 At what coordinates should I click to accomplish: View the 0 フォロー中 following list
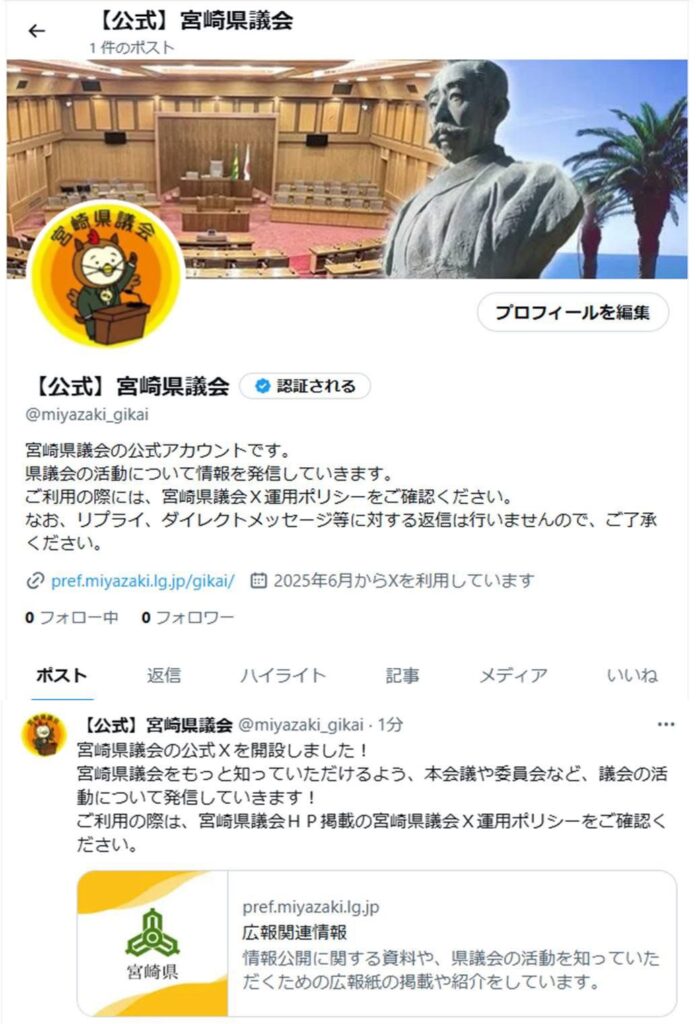point(72,617)
